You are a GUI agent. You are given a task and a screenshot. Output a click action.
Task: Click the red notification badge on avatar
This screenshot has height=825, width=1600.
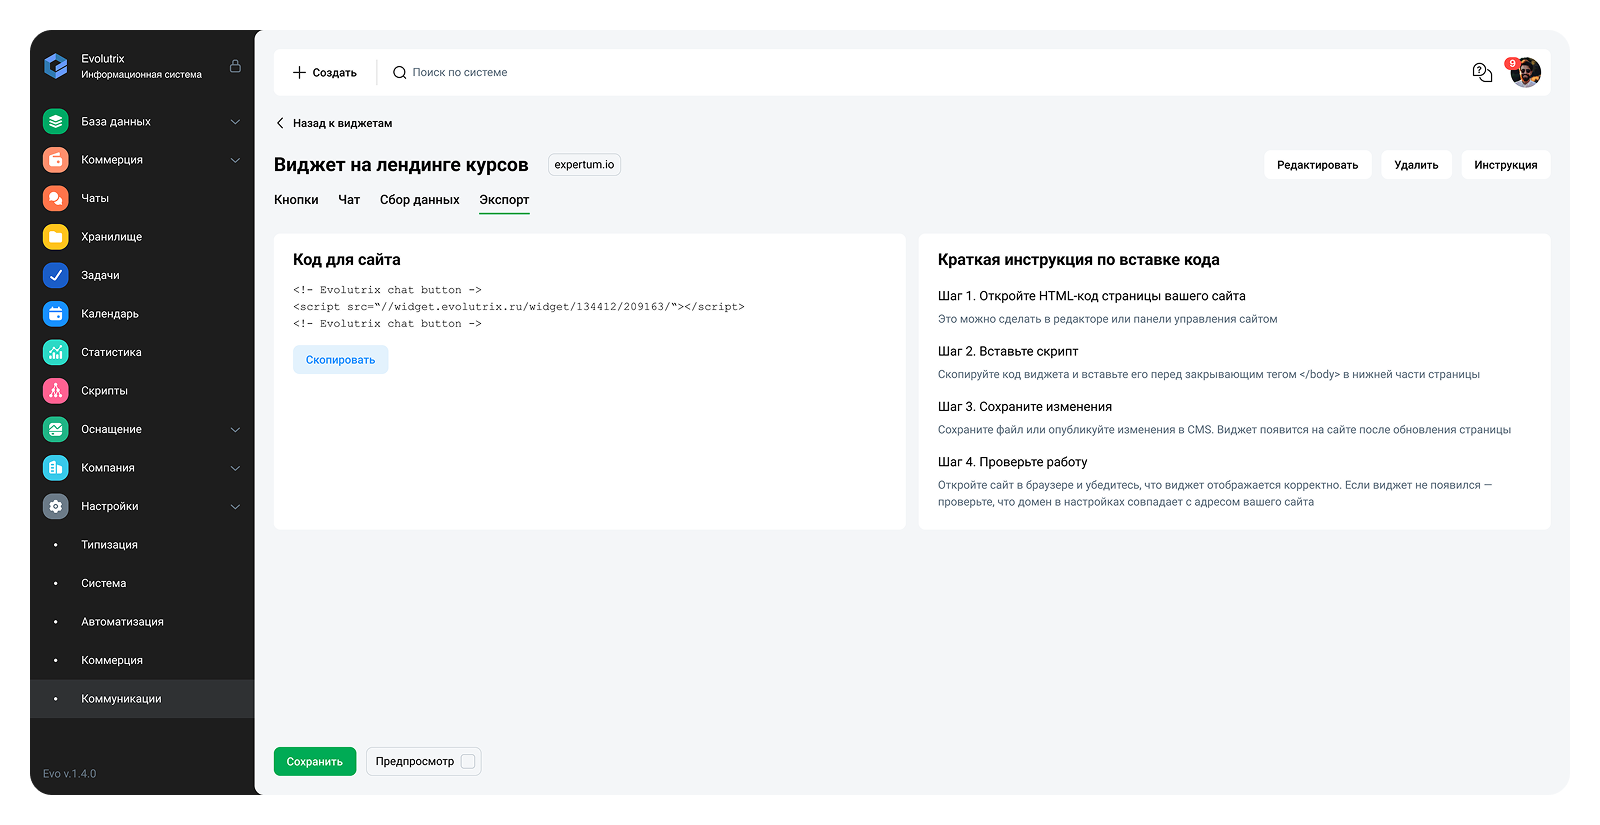click(x=1512, y=63)
